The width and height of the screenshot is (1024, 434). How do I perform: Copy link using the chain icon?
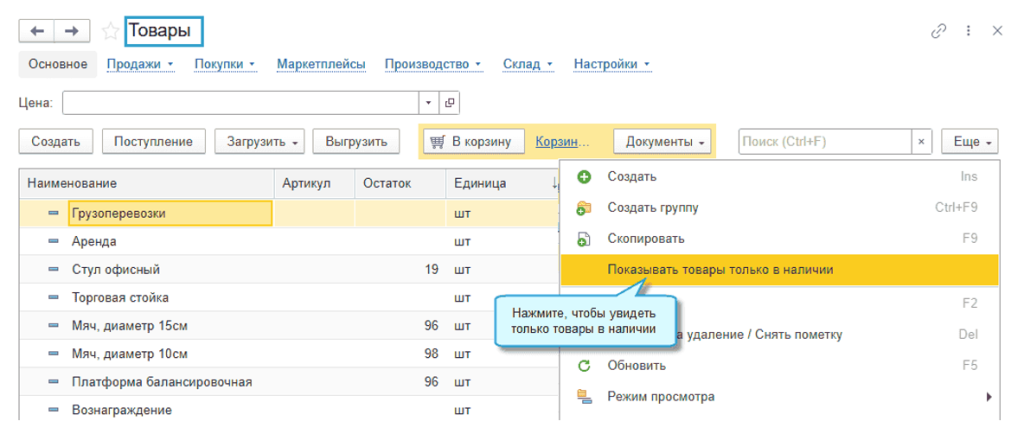(939, 31)
